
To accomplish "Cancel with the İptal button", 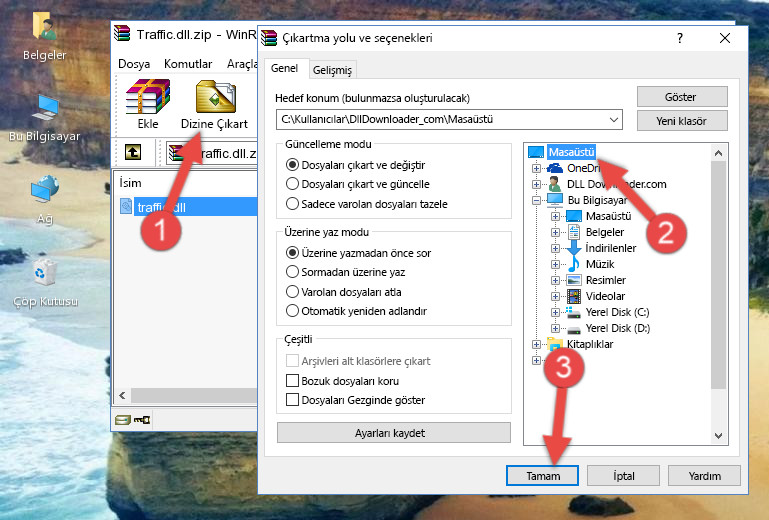I will 623,475.
